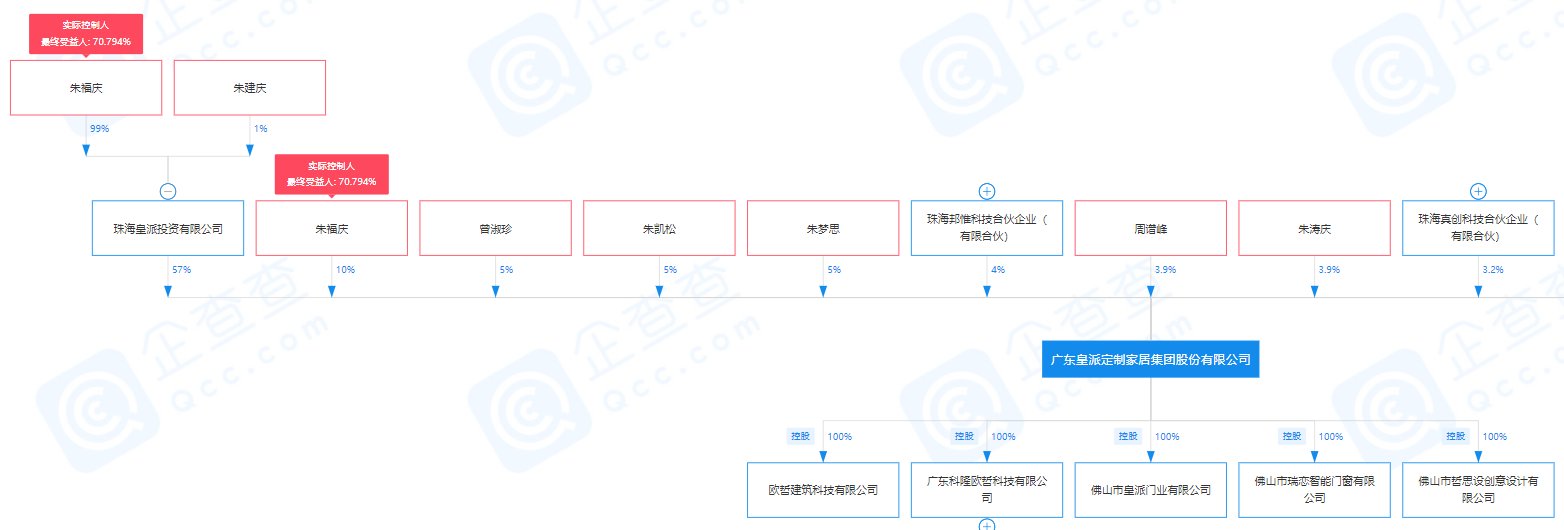Click the 100% label above 佛山市瑞恋智能门窗有限公司
This screenshot has width=1564, height=530.
1331,437
